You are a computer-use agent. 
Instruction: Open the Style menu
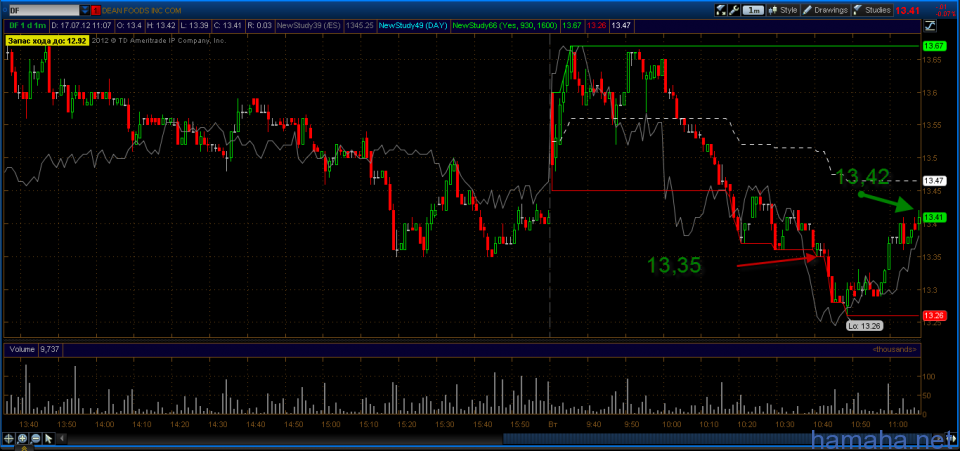point(783,10)
